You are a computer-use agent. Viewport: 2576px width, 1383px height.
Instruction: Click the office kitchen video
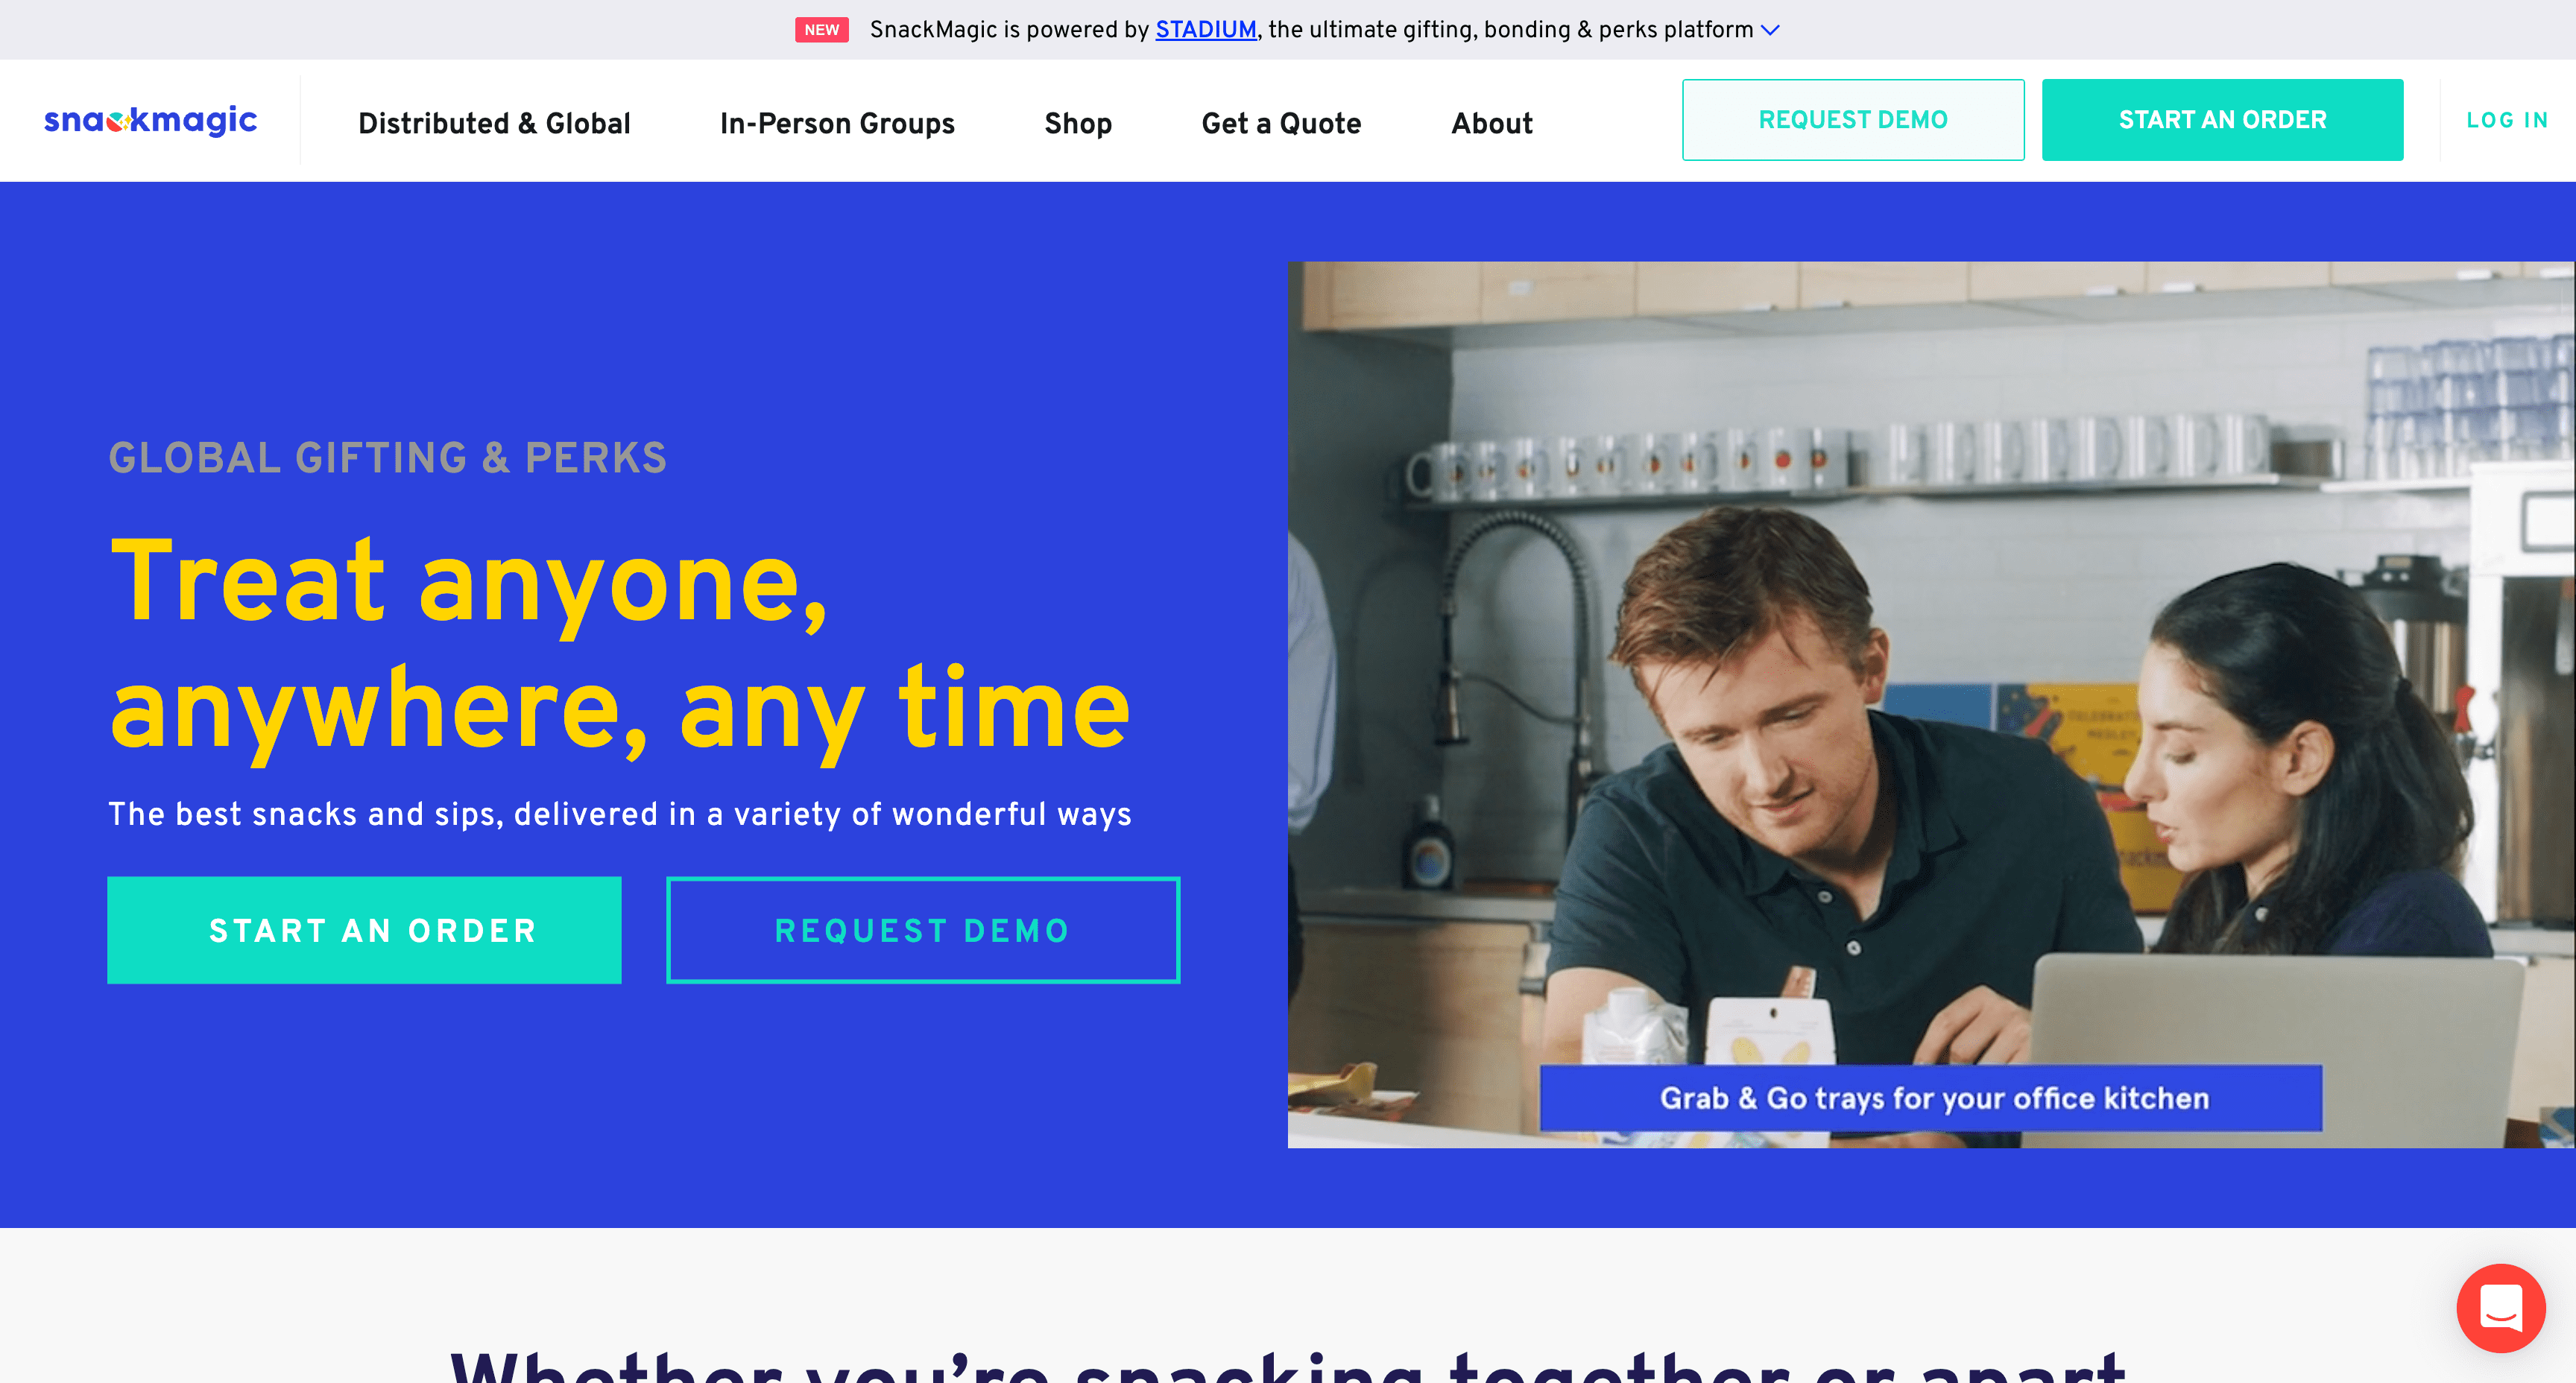point(1930,704)
